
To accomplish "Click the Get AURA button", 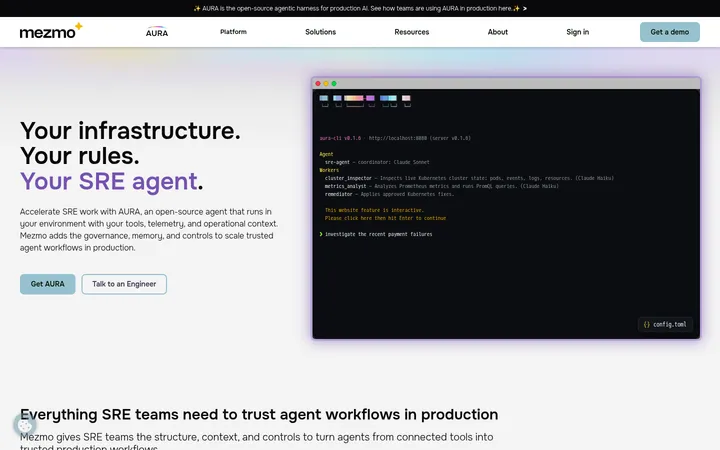I will click(x=47, y=284).
